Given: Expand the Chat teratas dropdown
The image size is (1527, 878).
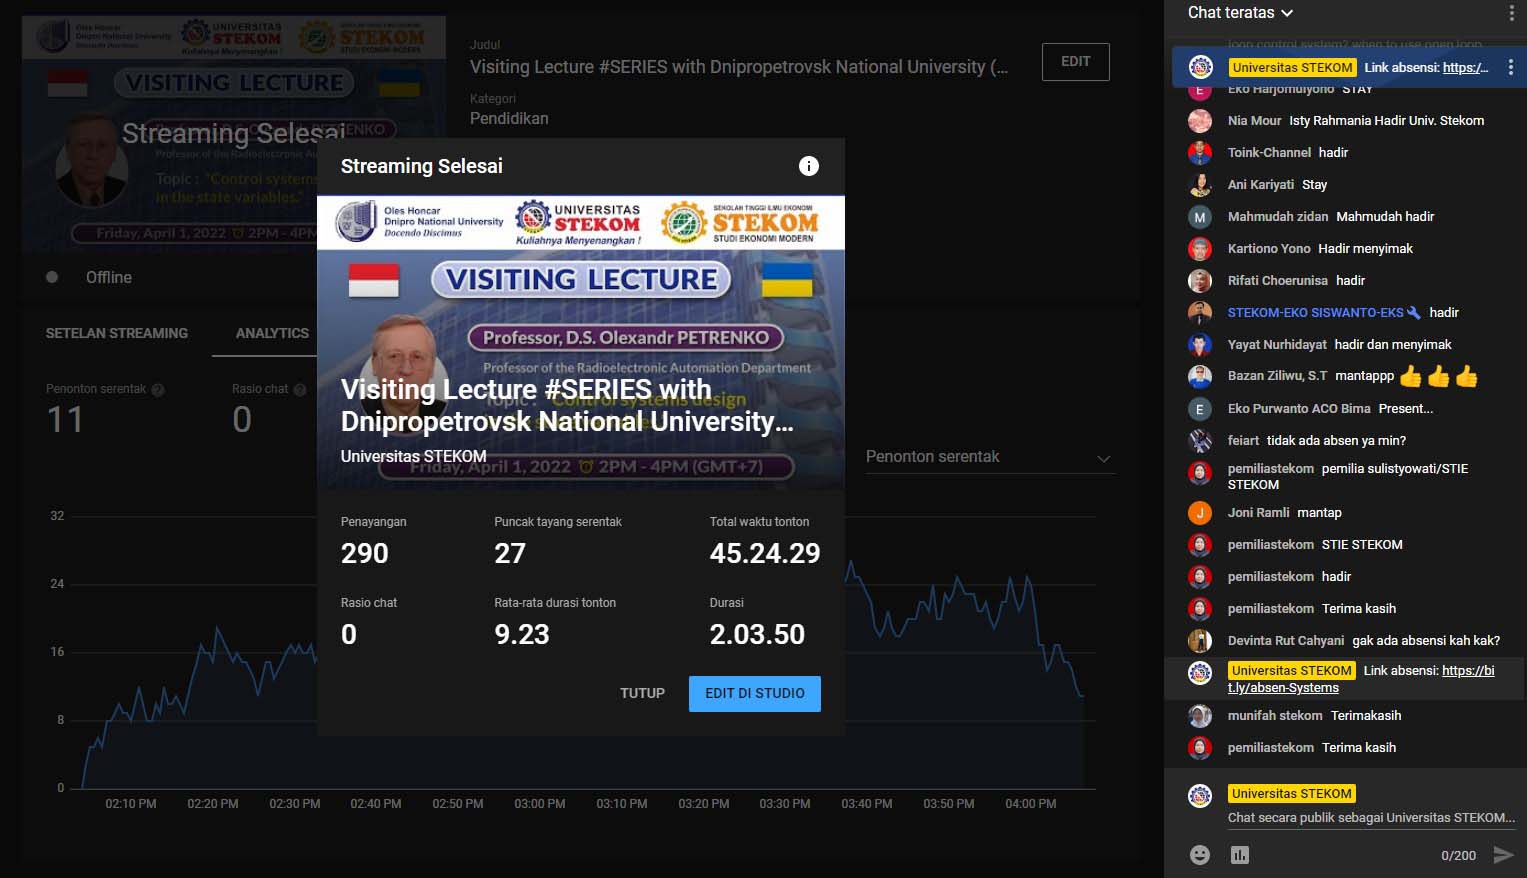Looking at the screenshot, I should [x=1240, y=13].
